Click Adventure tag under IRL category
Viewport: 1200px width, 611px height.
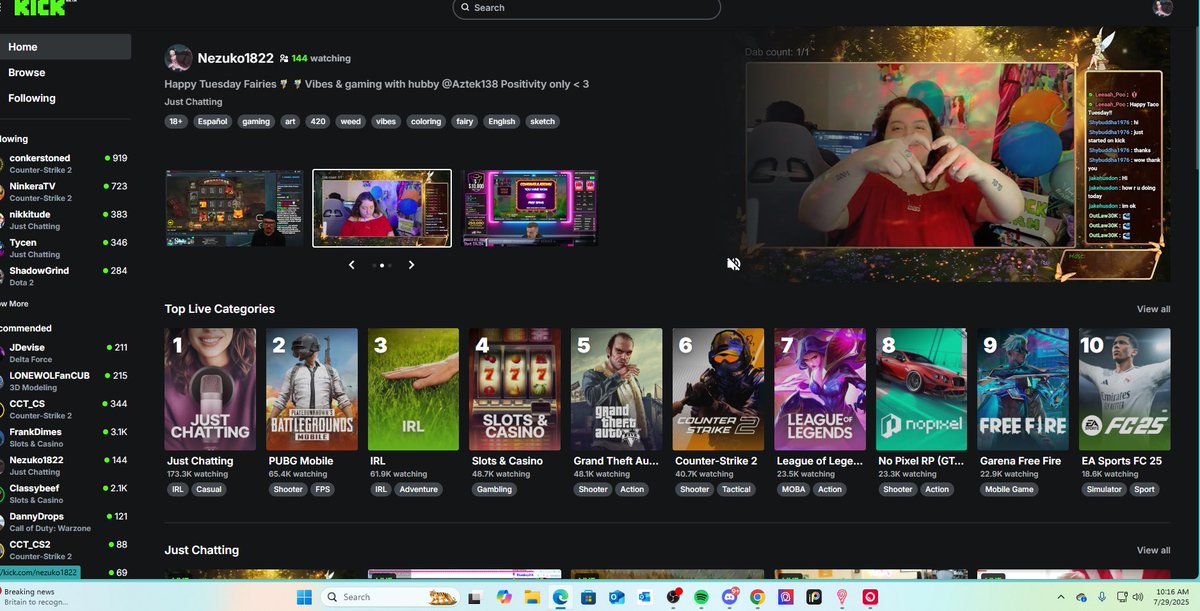point(419,490)
